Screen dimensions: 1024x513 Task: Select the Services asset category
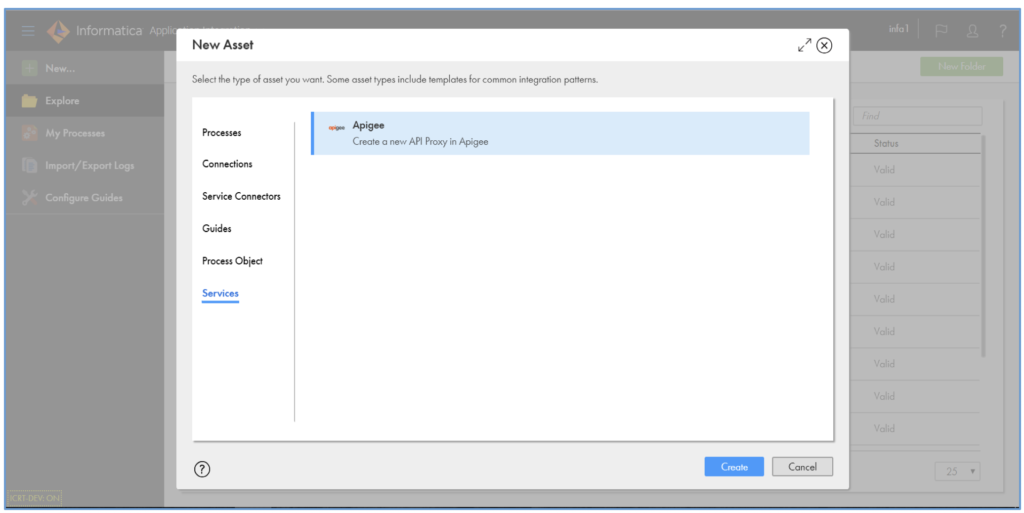tap(220, 293)
